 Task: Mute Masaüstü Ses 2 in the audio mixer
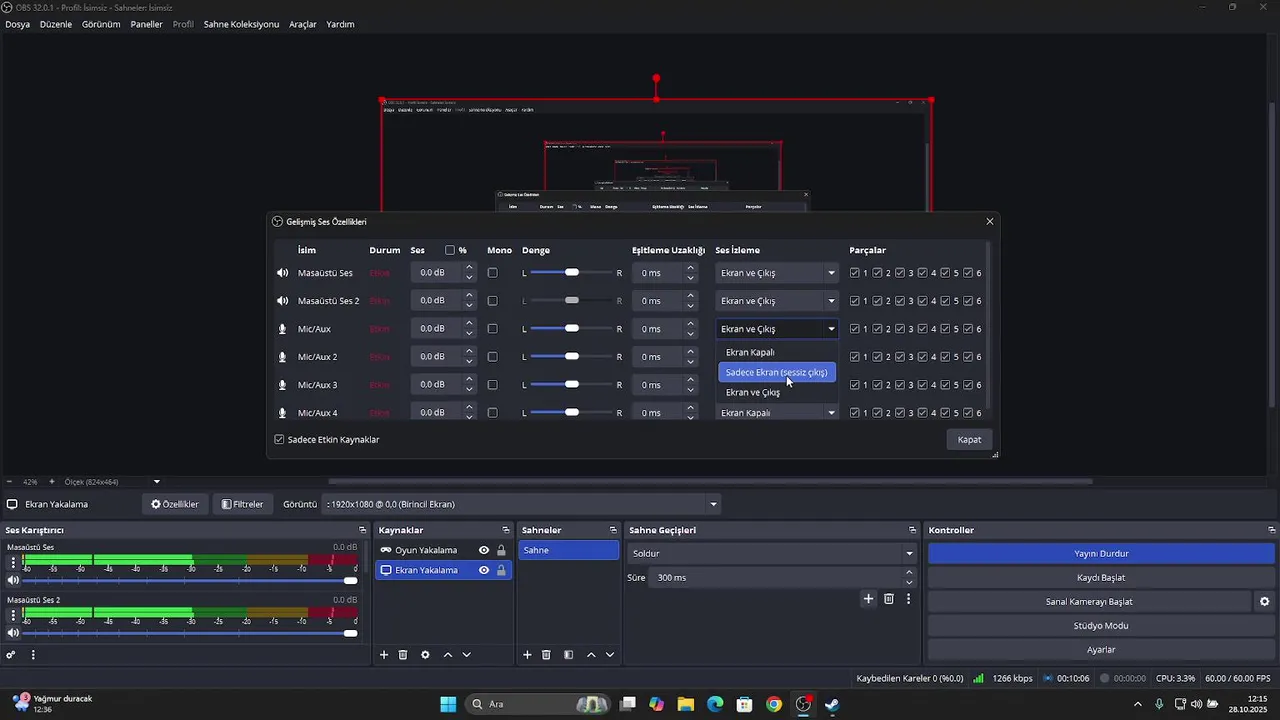(x=13, y=632)
